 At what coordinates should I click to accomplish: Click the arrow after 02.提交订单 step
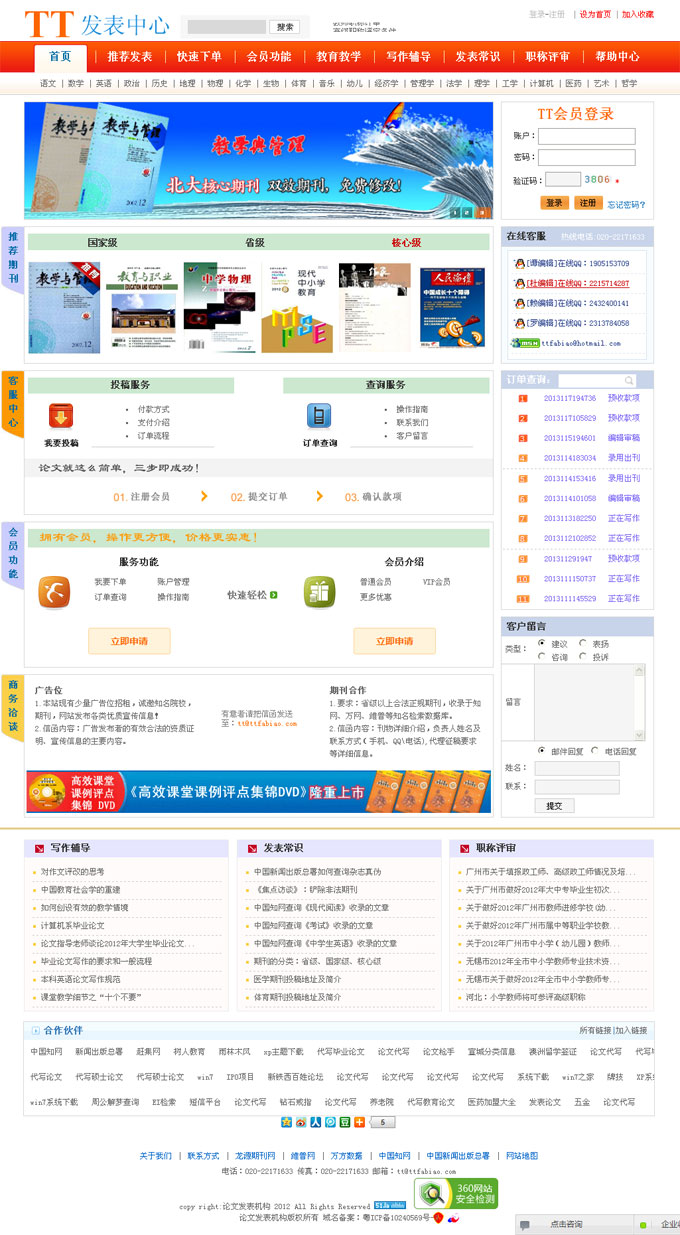[320, 496]
